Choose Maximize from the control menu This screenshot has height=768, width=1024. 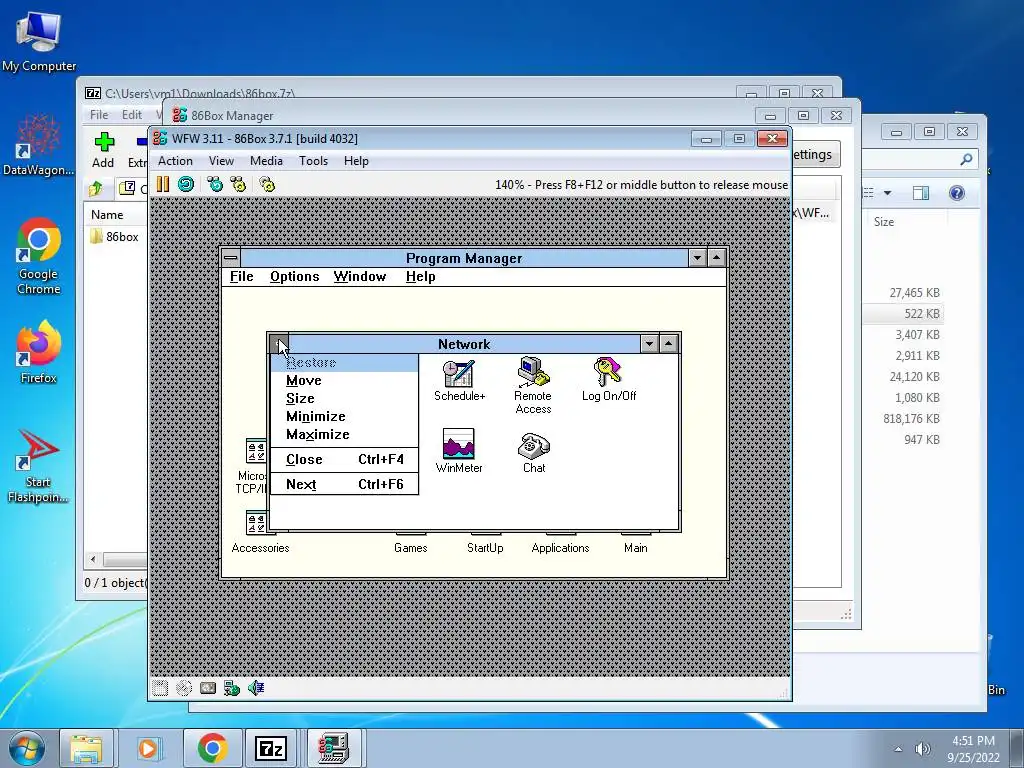pyautogui.click(x=344, y=434)
